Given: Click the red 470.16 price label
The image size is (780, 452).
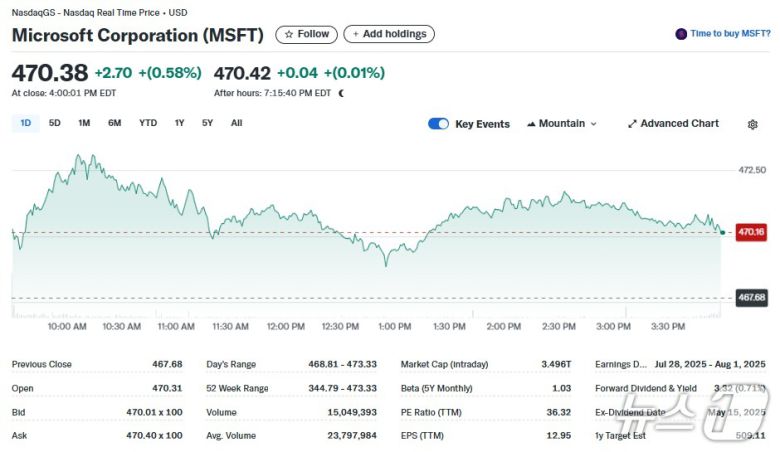Looking at the screenshot, I should point(751,232).
